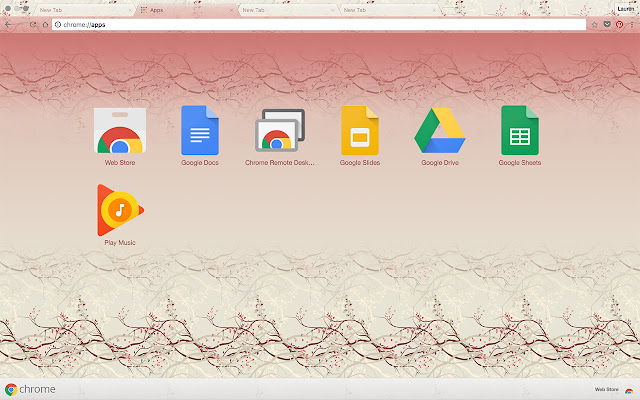Select the Apps tab

point(186,10)
